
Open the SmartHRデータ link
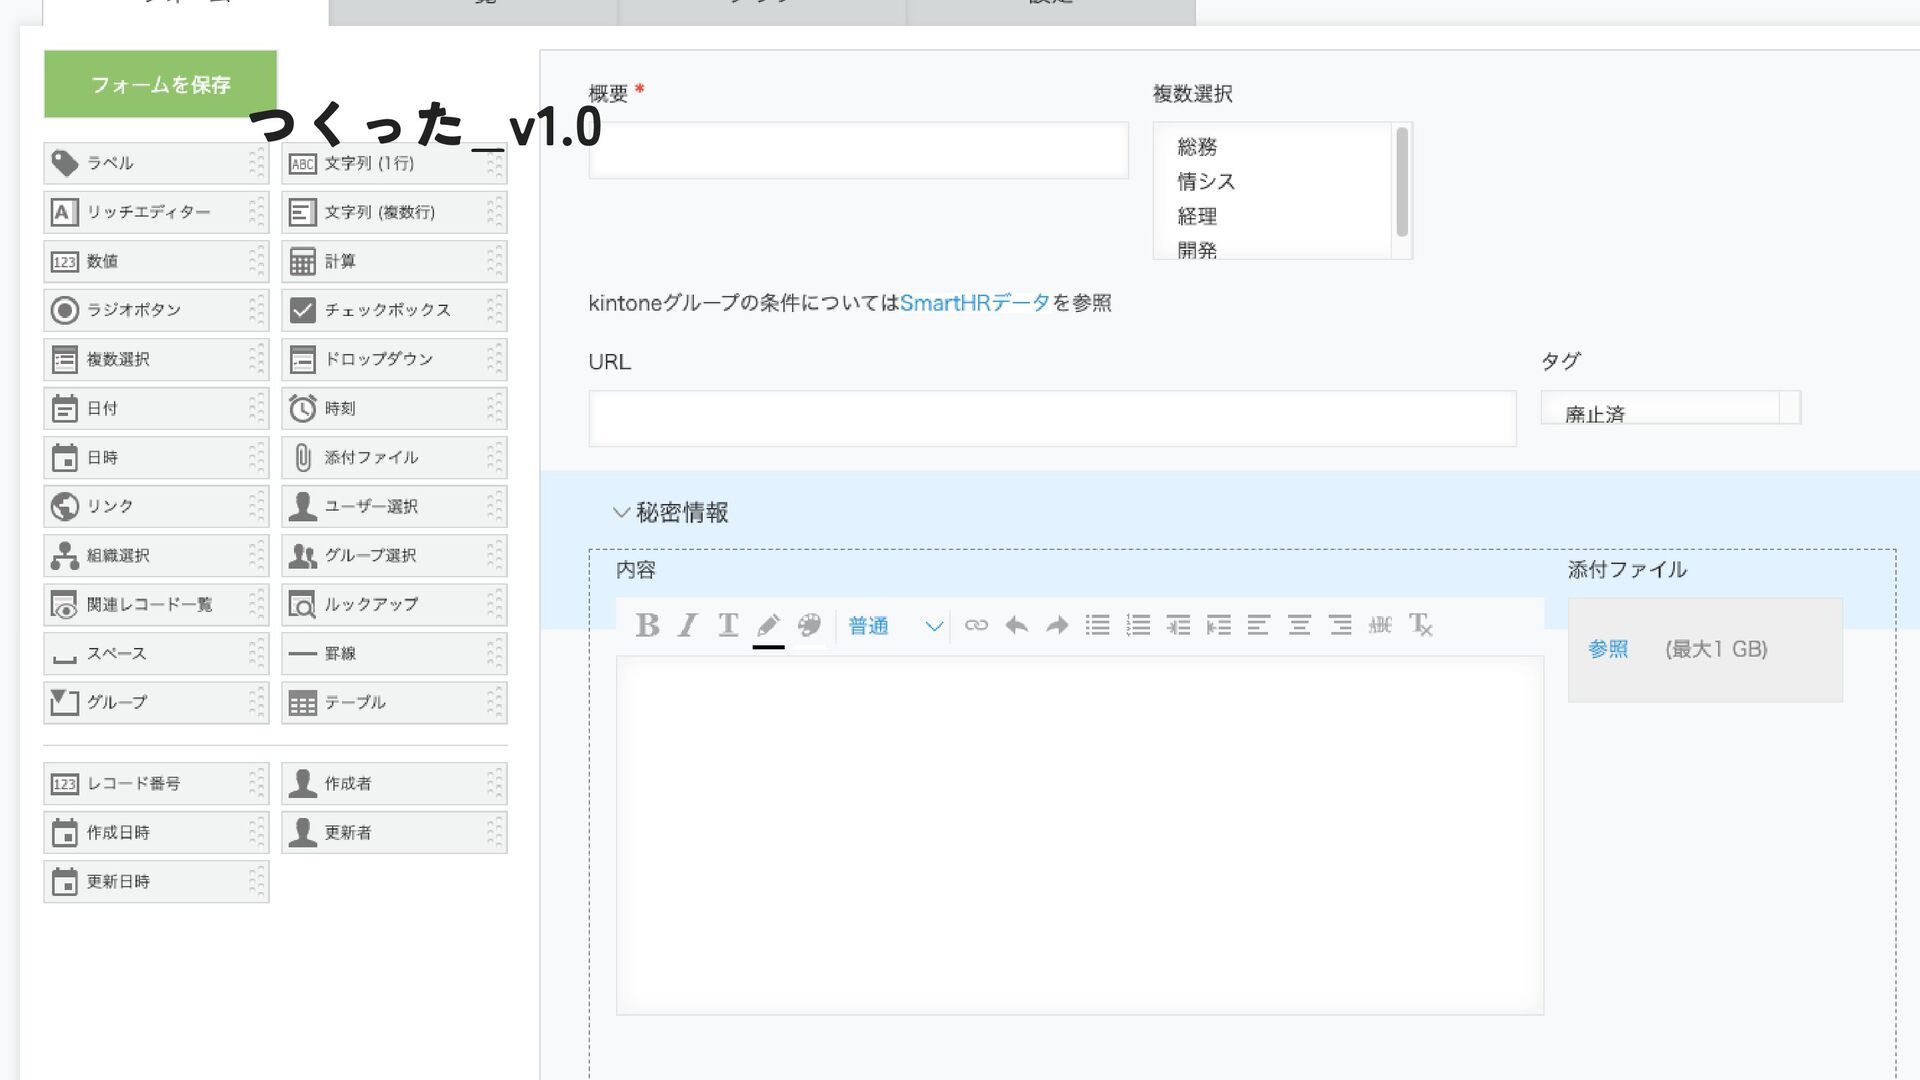tap(974, 303)
